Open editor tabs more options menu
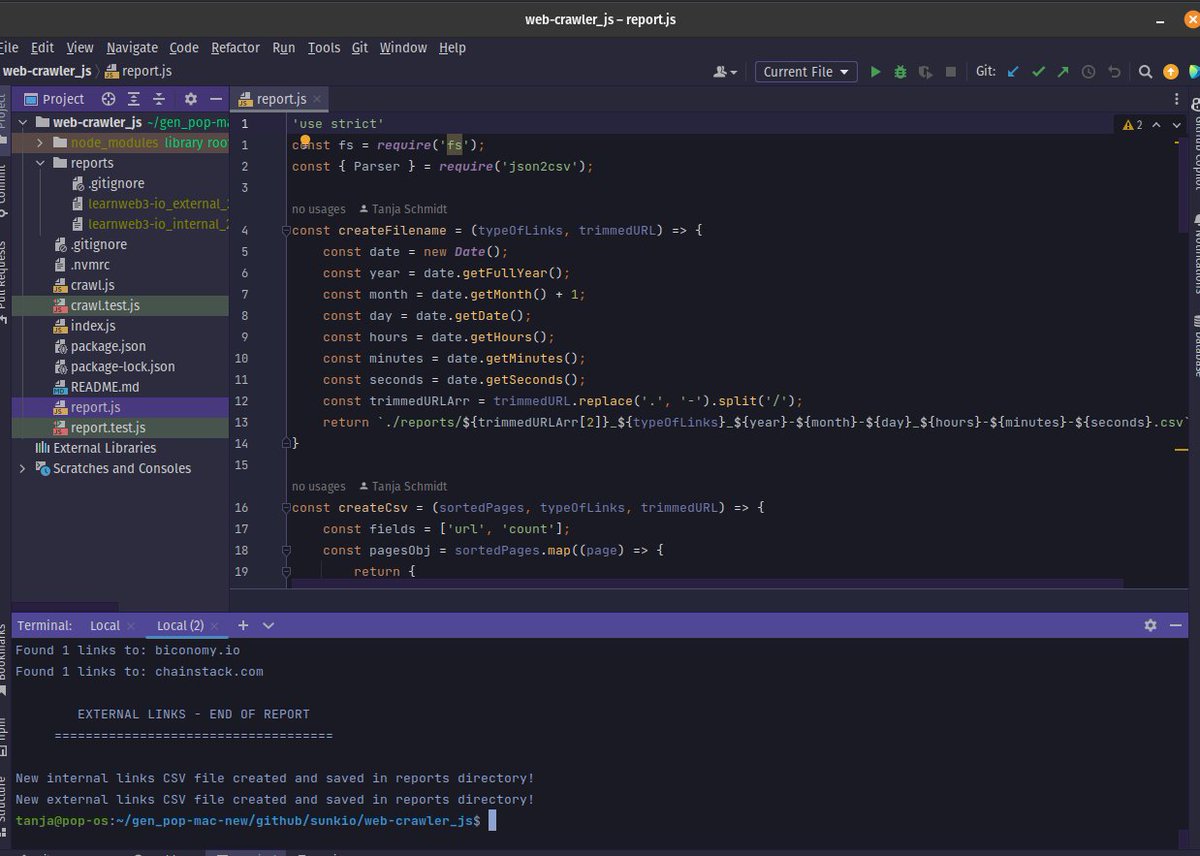Screen dimensions: 1200x856 tap(1176, 99)
